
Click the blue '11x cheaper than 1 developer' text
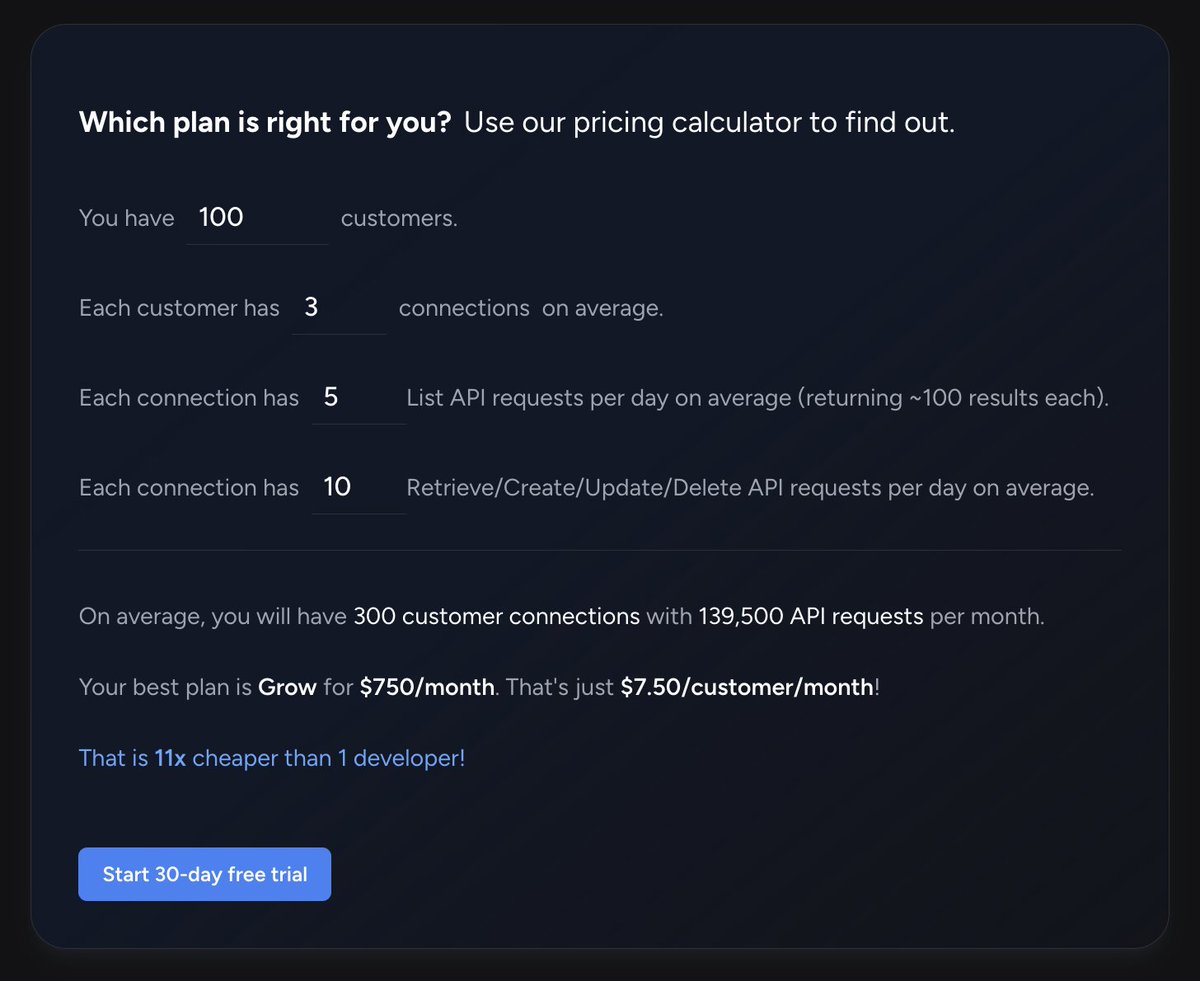[x=272, y=758]
